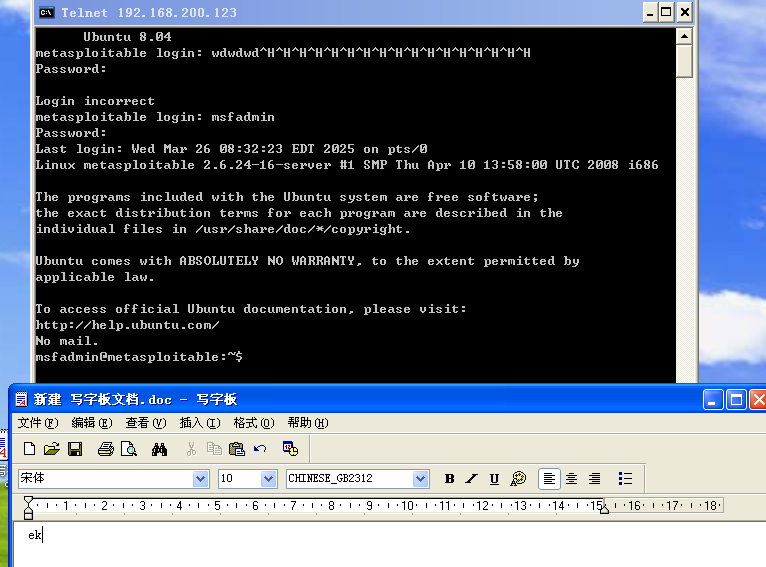
Task: Maximize the WordPad window
Action: point(736,400)
